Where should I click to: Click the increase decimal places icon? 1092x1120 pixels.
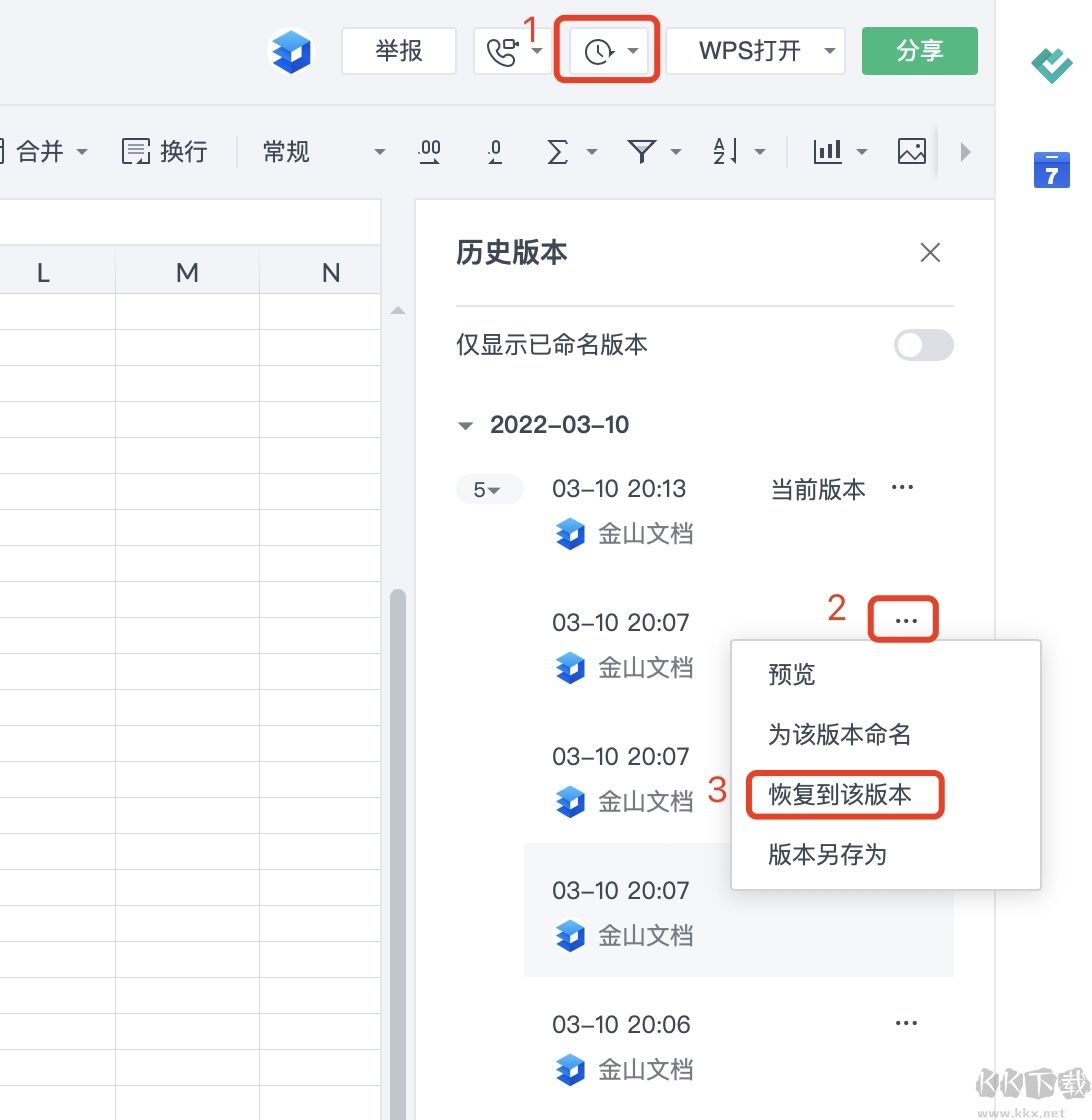[429, 151]
